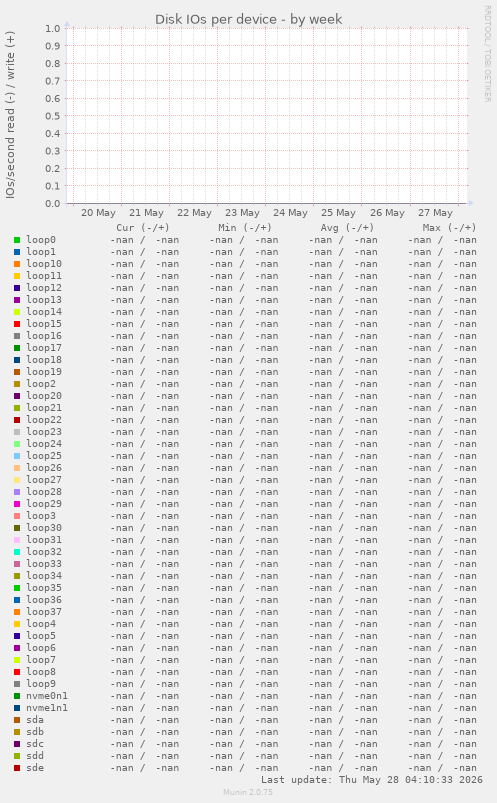Select the nvme1n1 legend label

tap(47, 708)
